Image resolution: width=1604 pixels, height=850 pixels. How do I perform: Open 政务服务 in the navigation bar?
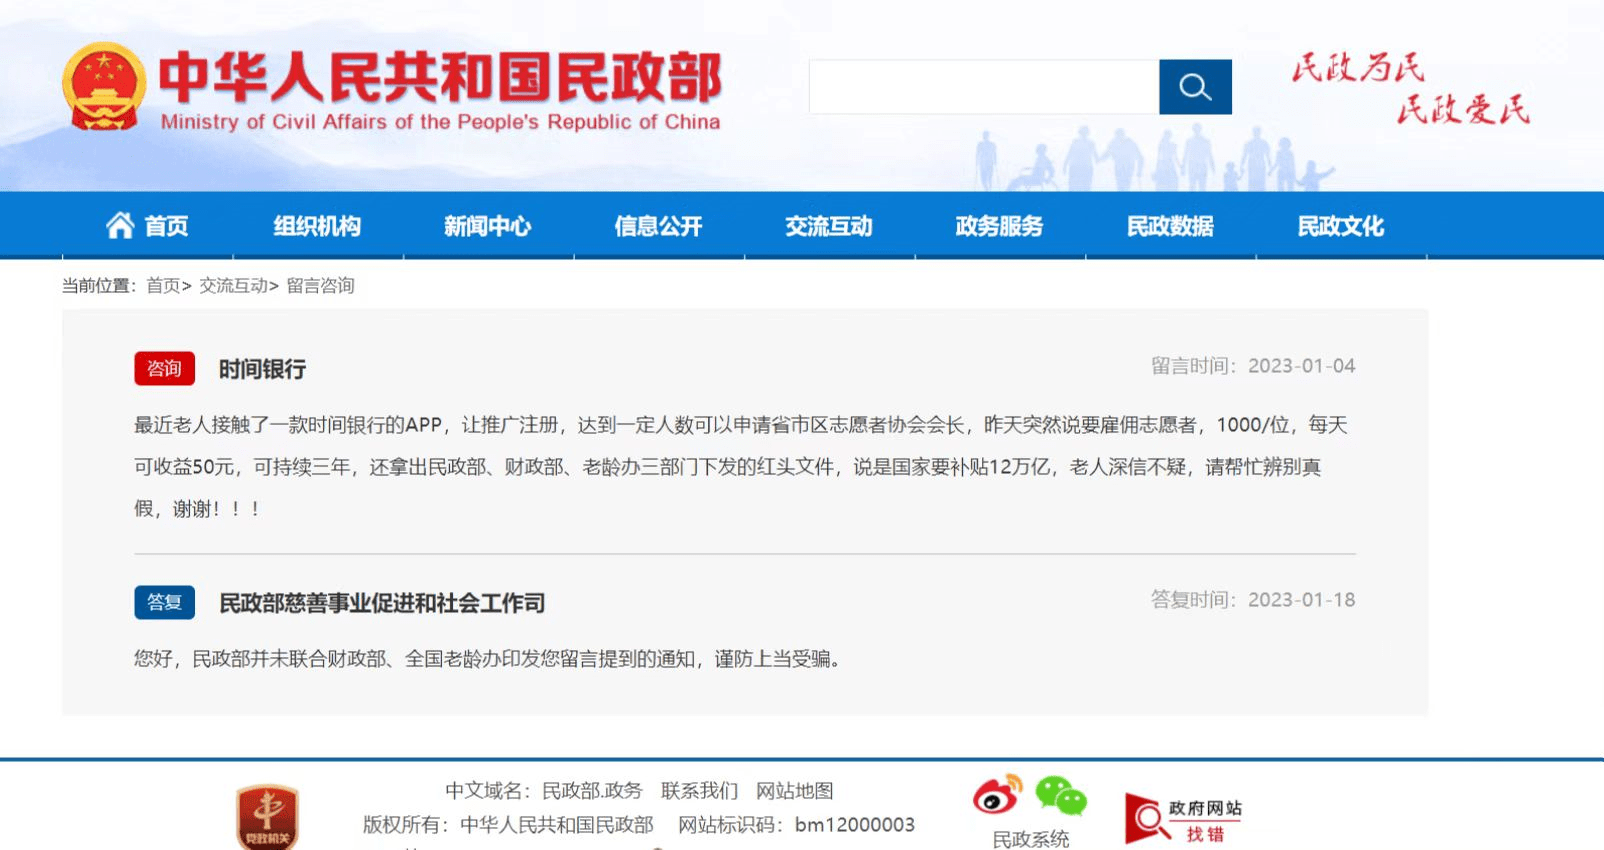pyautogui.click(x=999, y=226)
